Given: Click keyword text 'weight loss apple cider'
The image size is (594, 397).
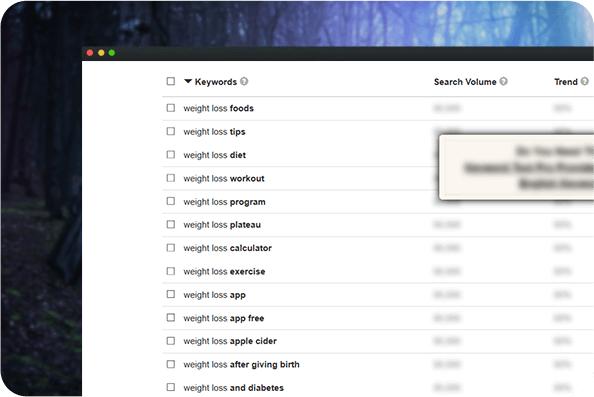Looking at the screenshot, I should pyautogui.click(x=230, y=341).
